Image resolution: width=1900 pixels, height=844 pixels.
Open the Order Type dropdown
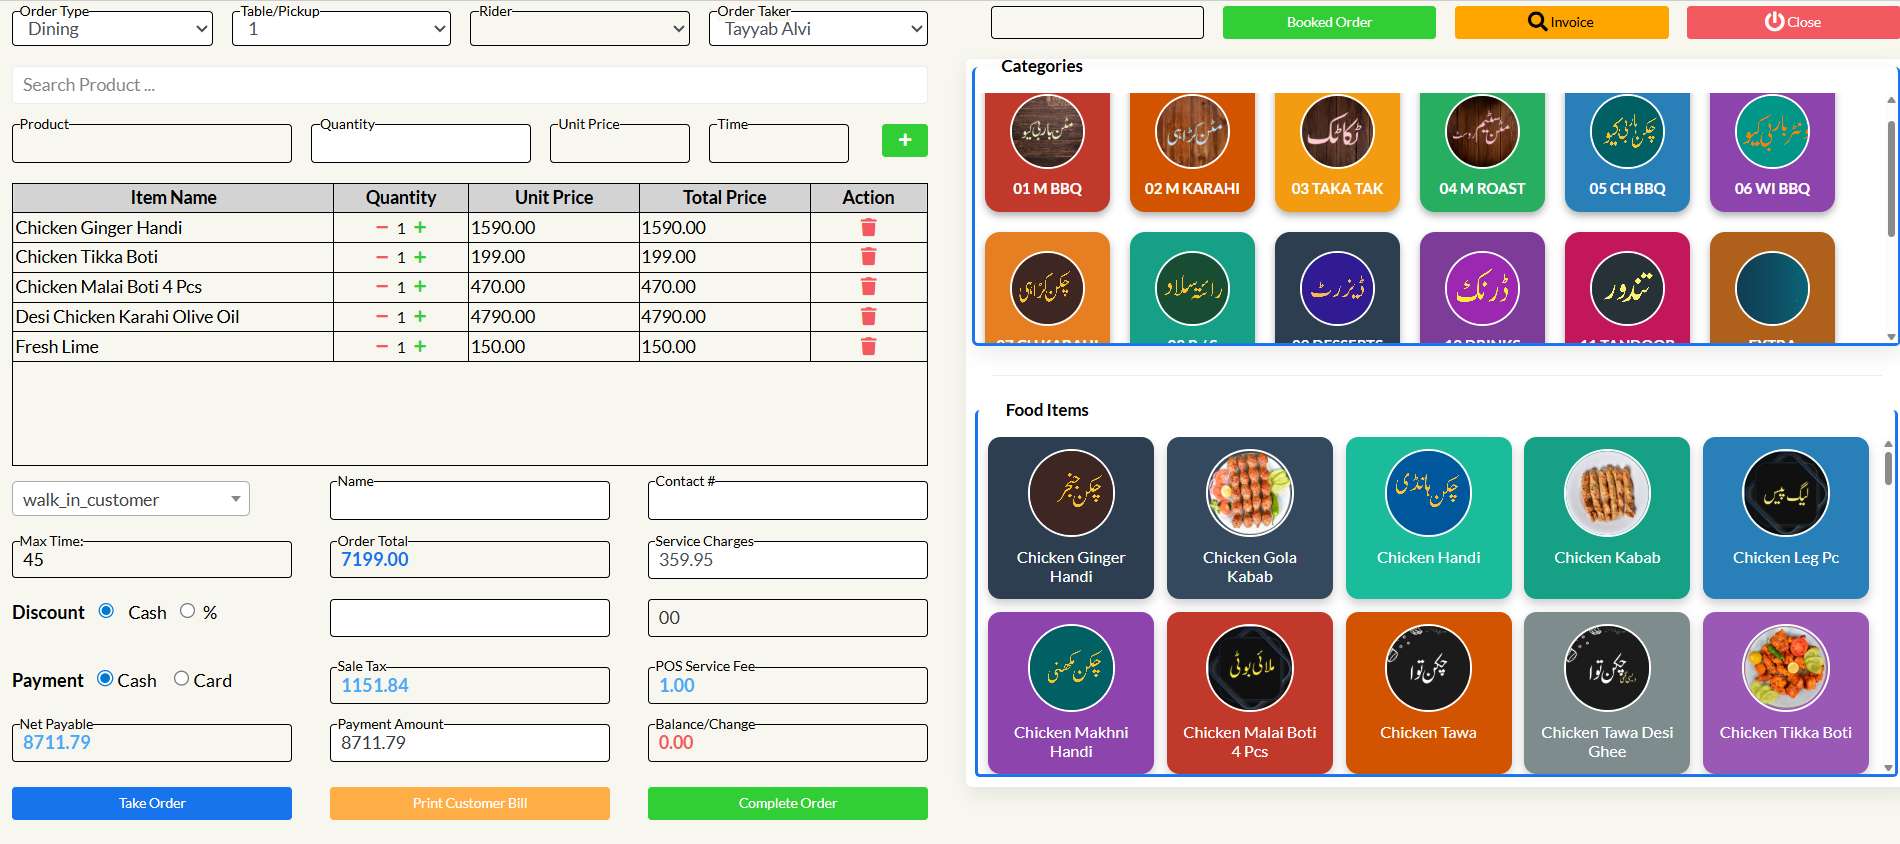[x=113, y=29]
